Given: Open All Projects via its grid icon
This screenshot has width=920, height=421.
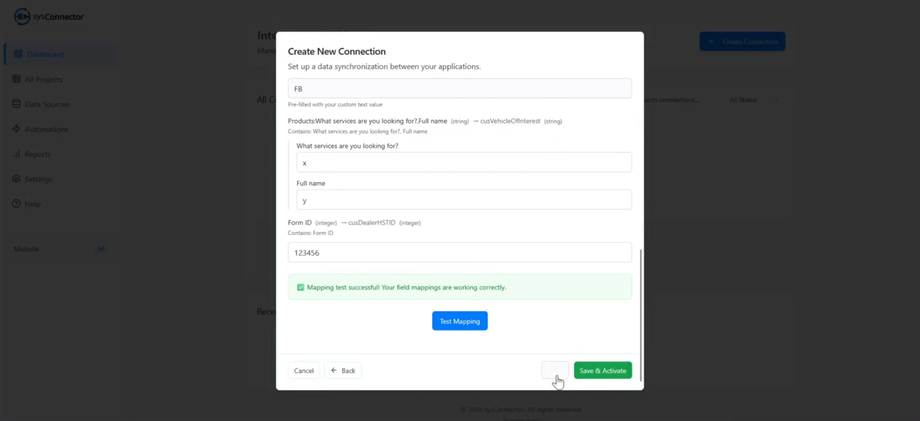Looking at the screenshot, I should click(16, 79).
